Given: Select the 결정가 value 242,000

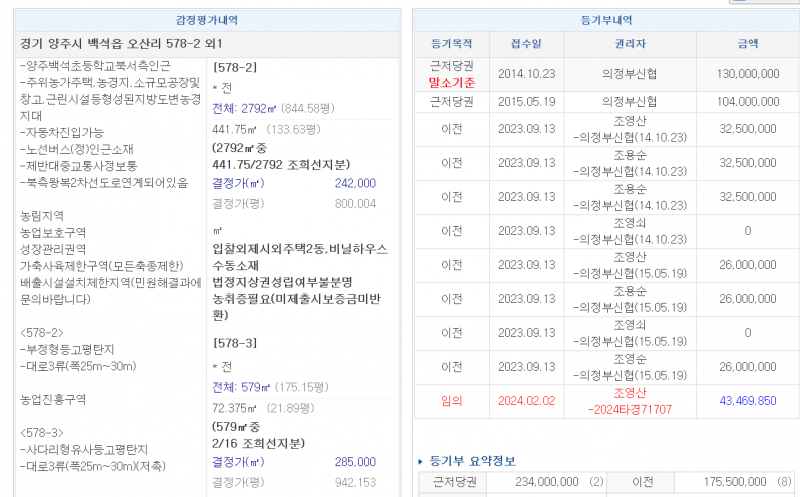Looking at the screenshot, I should click(x=355, y=184).
